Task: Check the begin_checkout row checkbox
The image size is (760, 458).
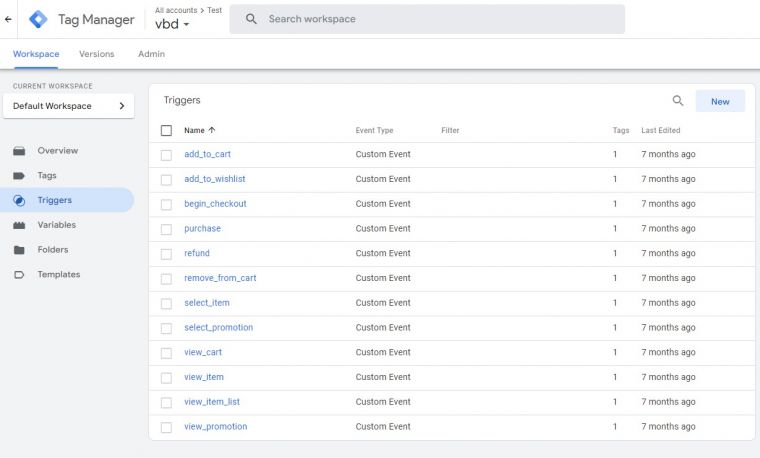Action: [x=166, y=204]
